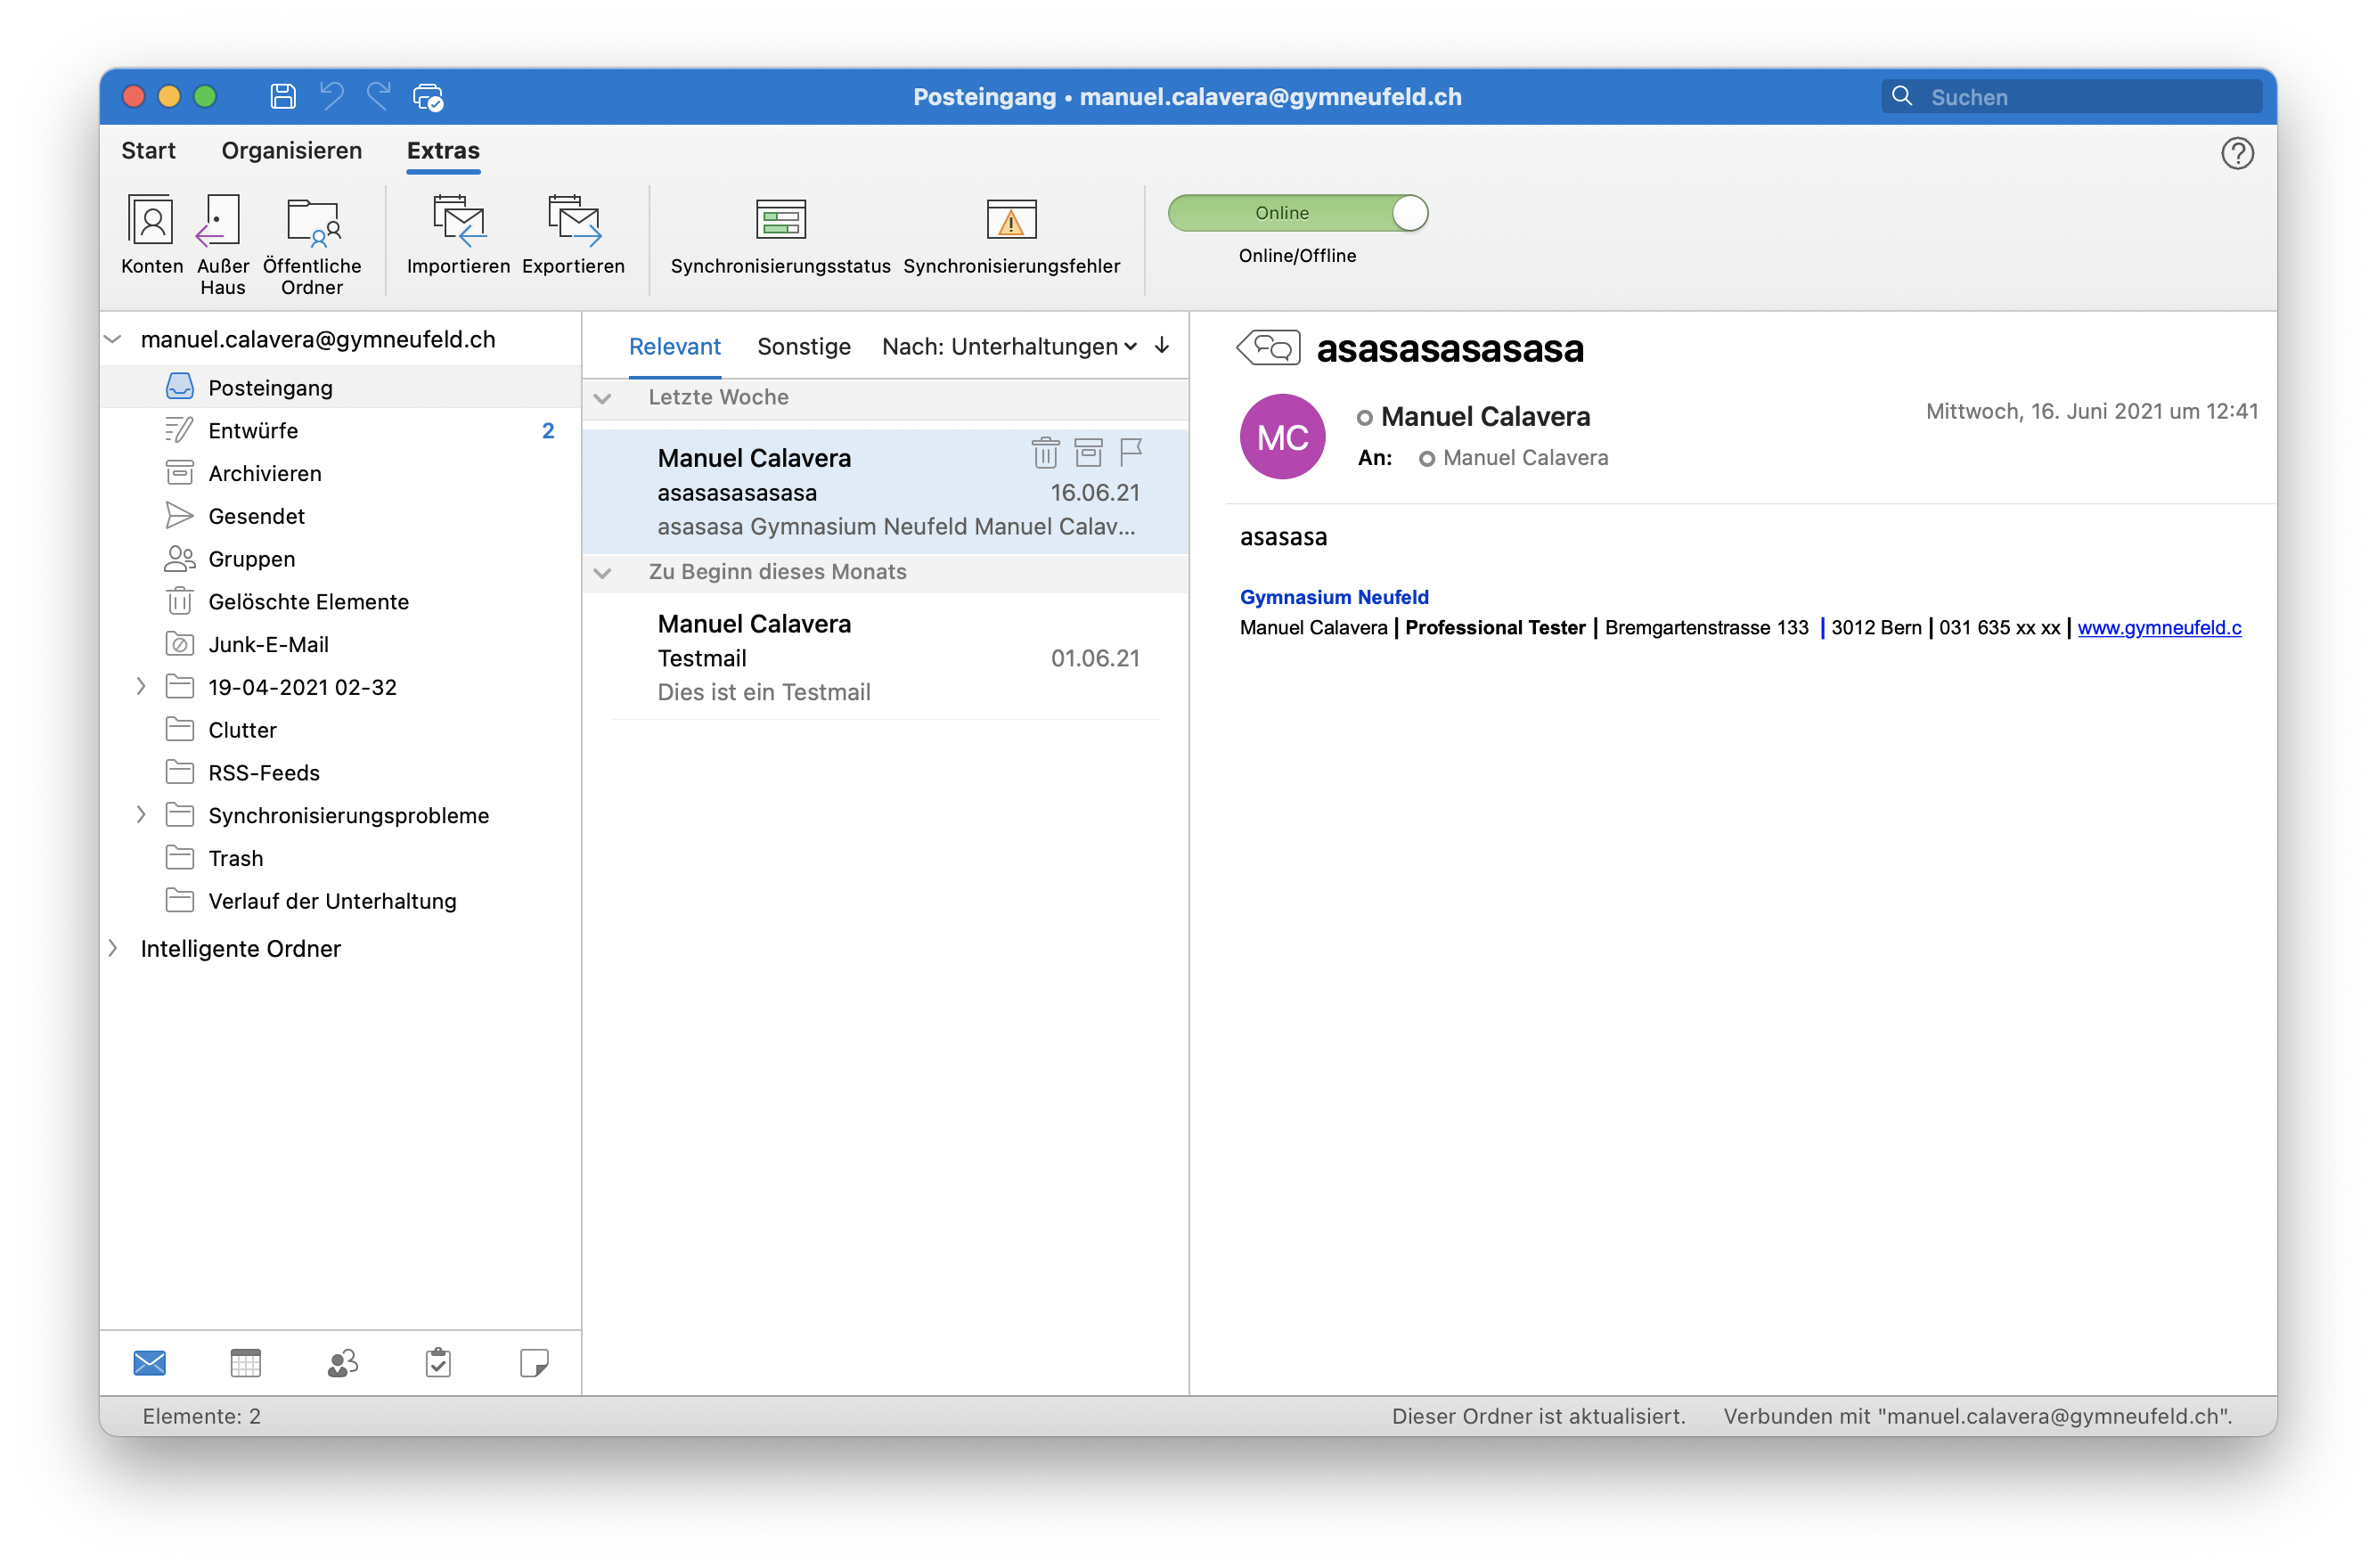Viewport: 2377px width, 1568px height.
Task: Toggle the Online/Offline switch
Action: pyautogui.click(x=1297, y=213)
